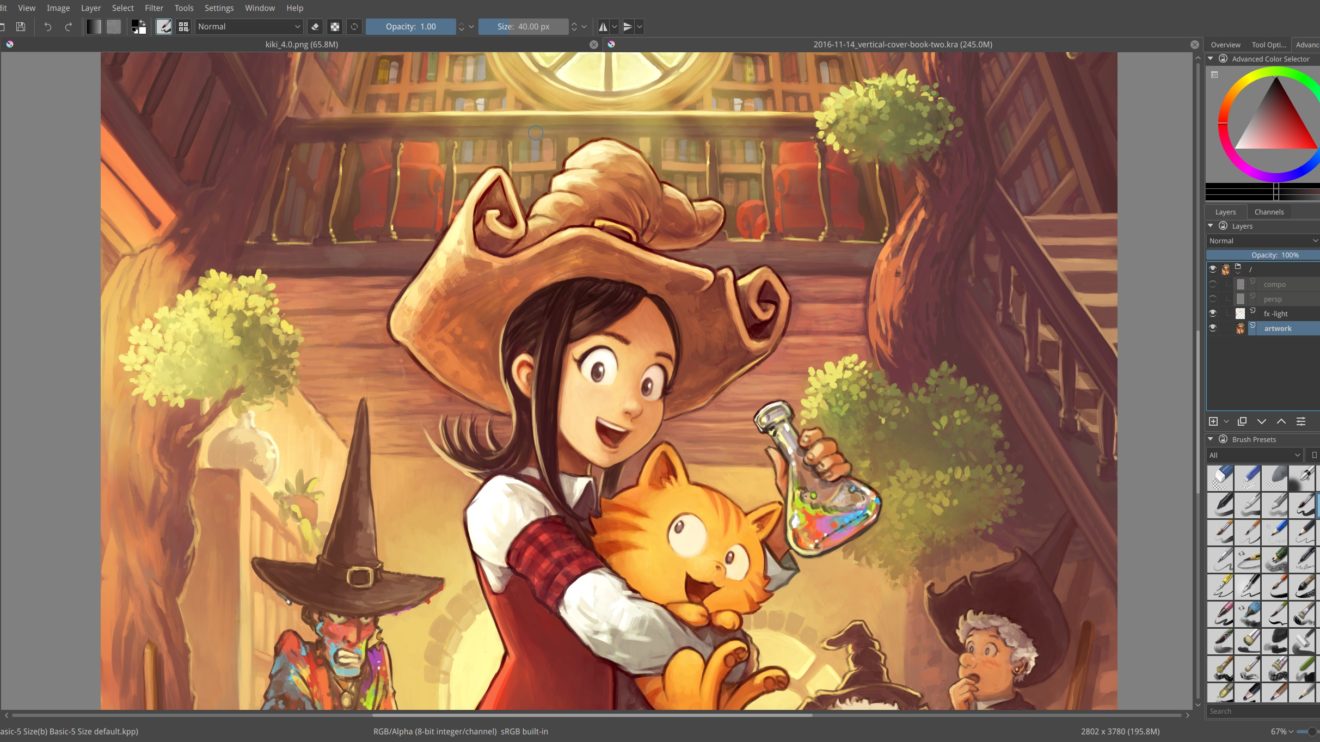The image size is (1320, 742).
Task: Open the brush preset chooser grid
Action: pos(183,27)
